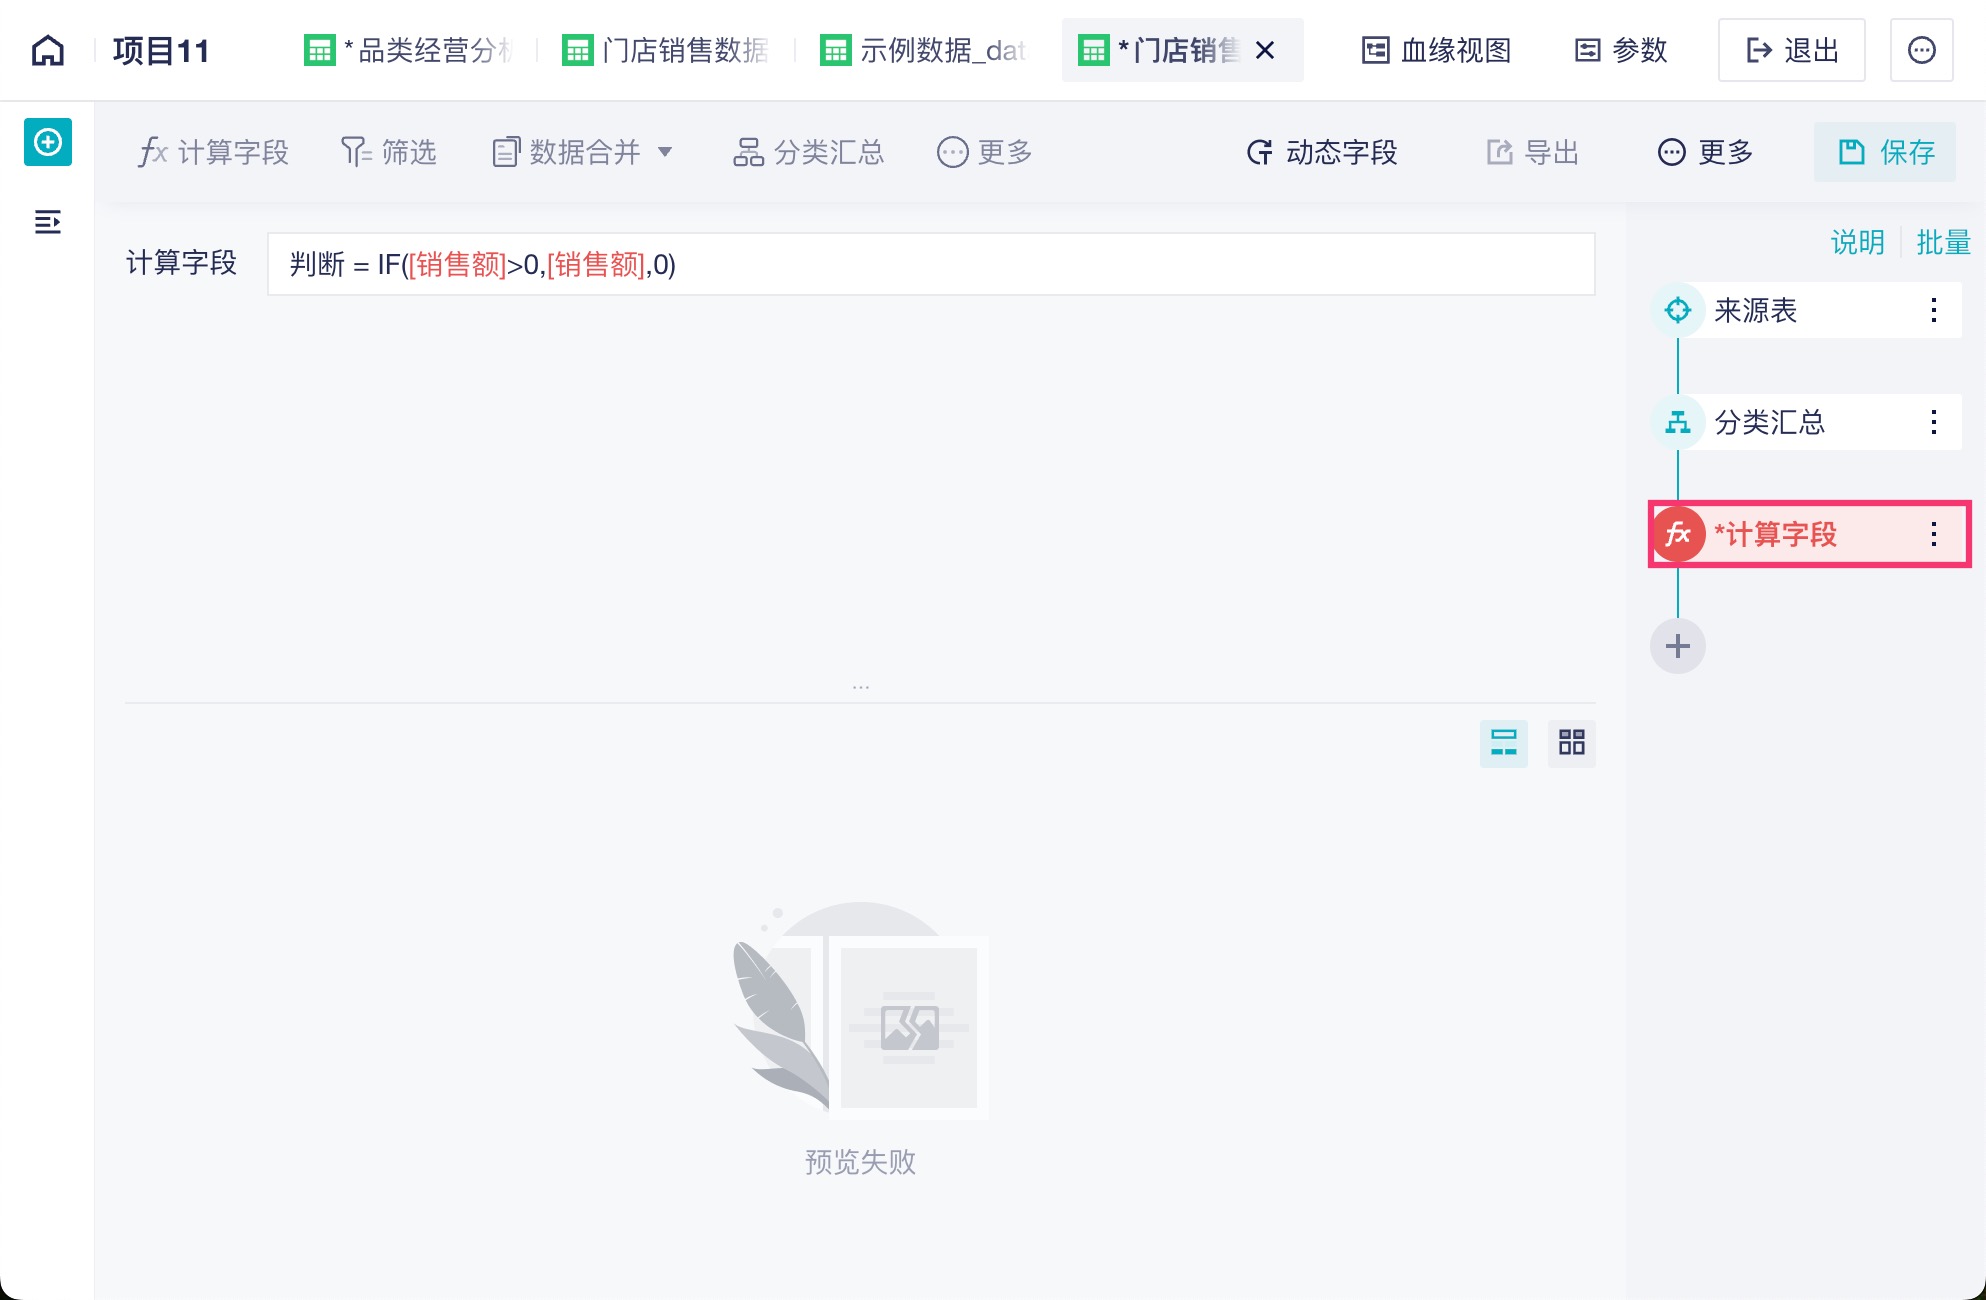This screenshot has height=1300, width=1986.
Task: Click the 保存 save button
Action: 1885,152
